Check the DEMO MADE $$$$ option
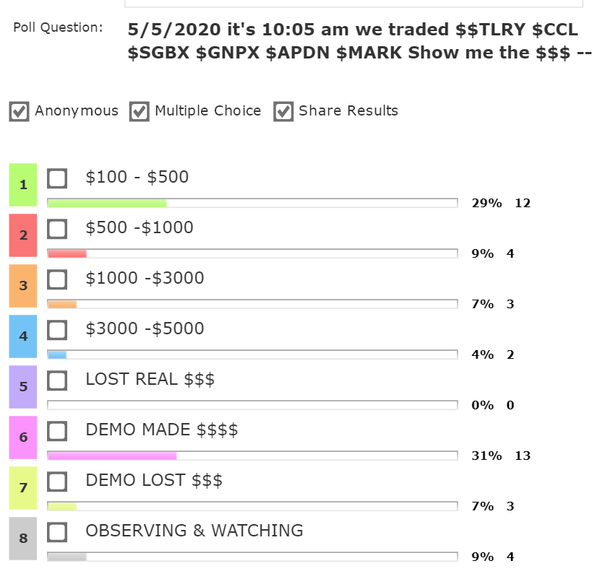The width and height of the screenshot is (600, 579). [58, 430]
